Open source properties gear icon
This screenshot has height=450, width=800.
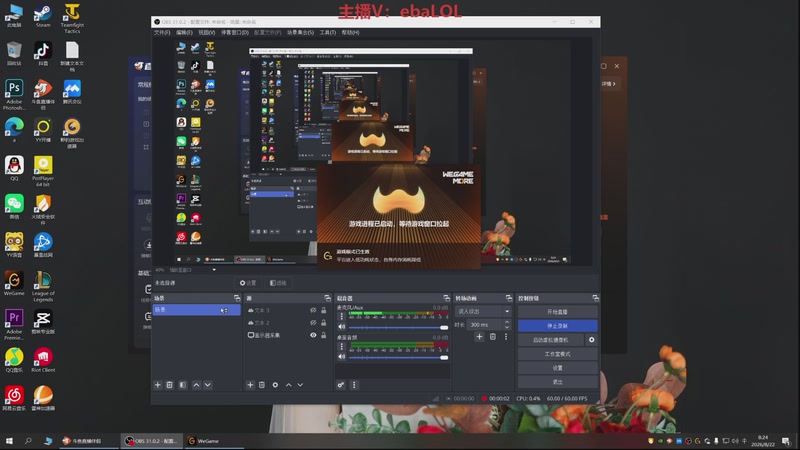tap(275, 385)
